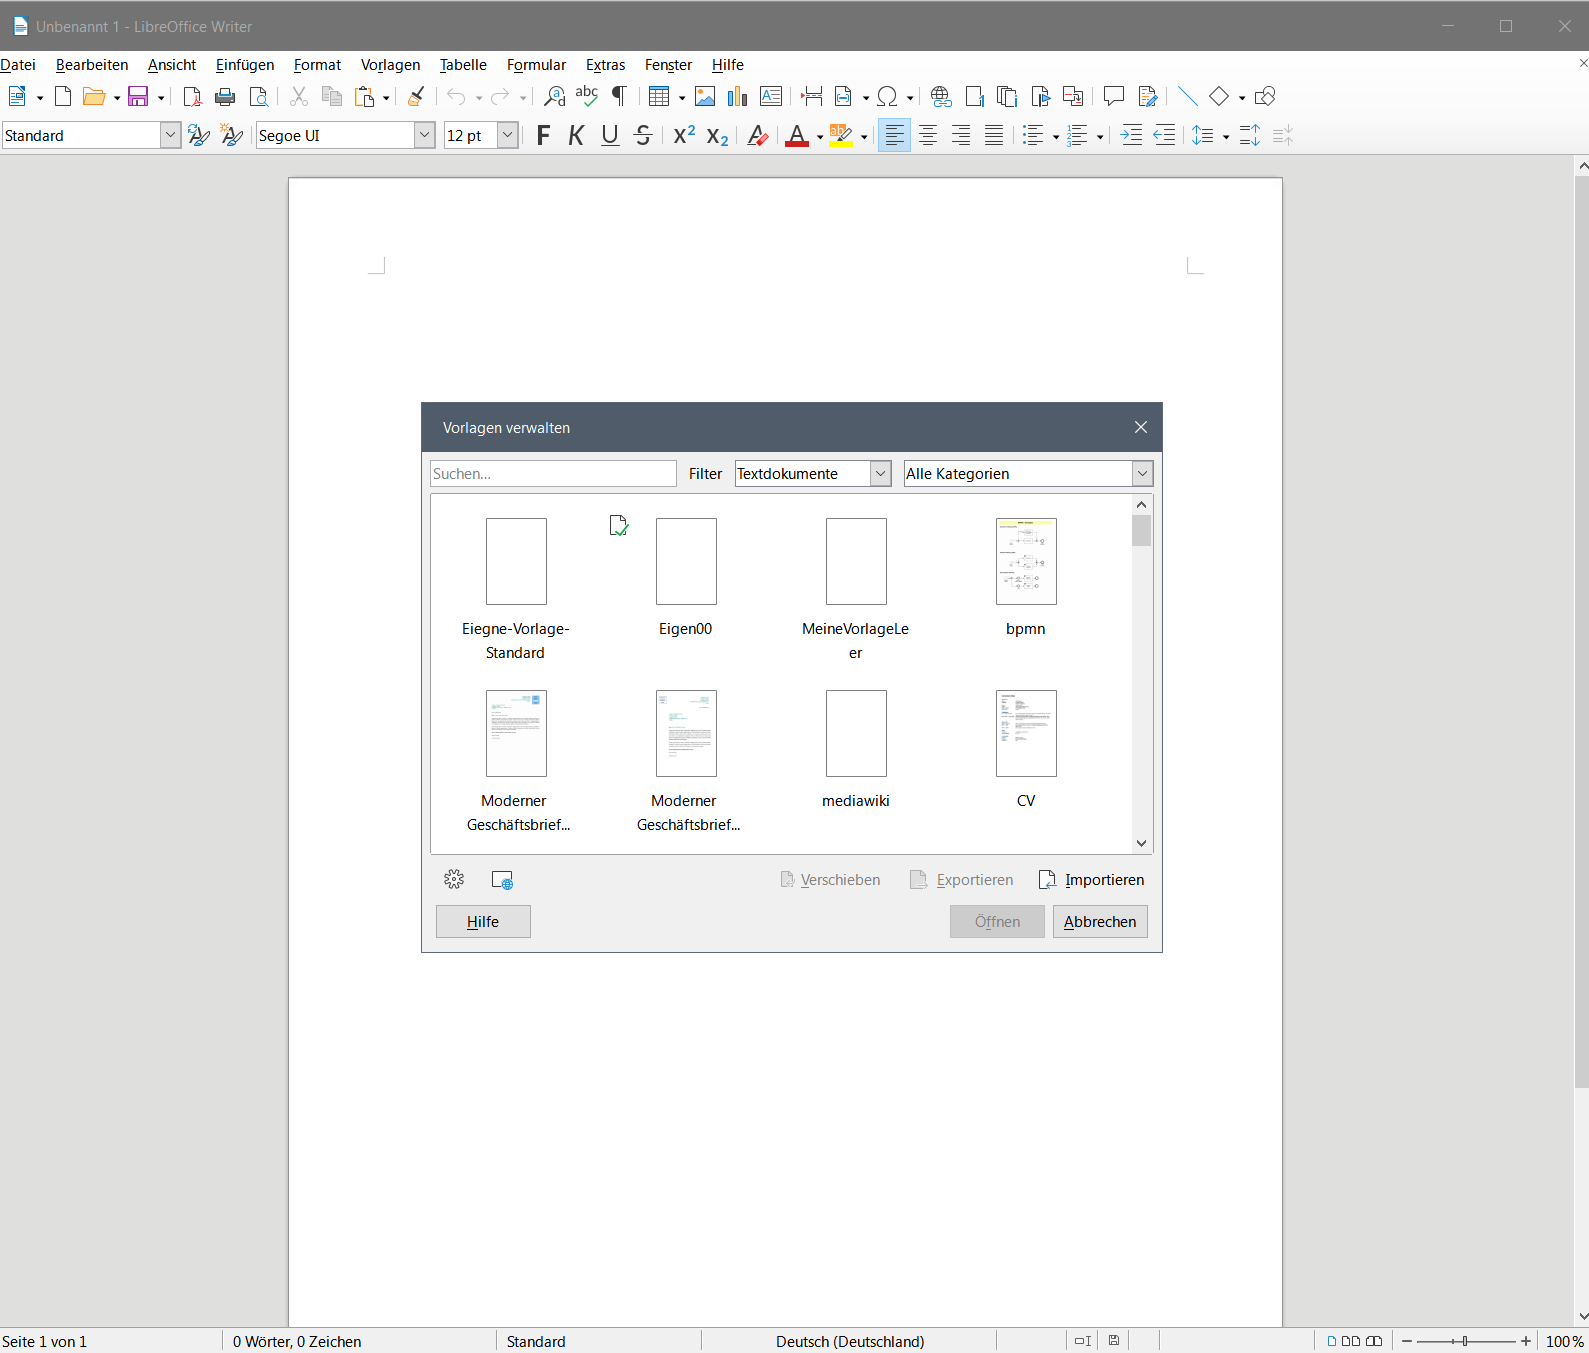Click the Hilfe button in dialog
Image resolution: width=1589 pixels, height=1353 pixels.
(x=483, y=922)
